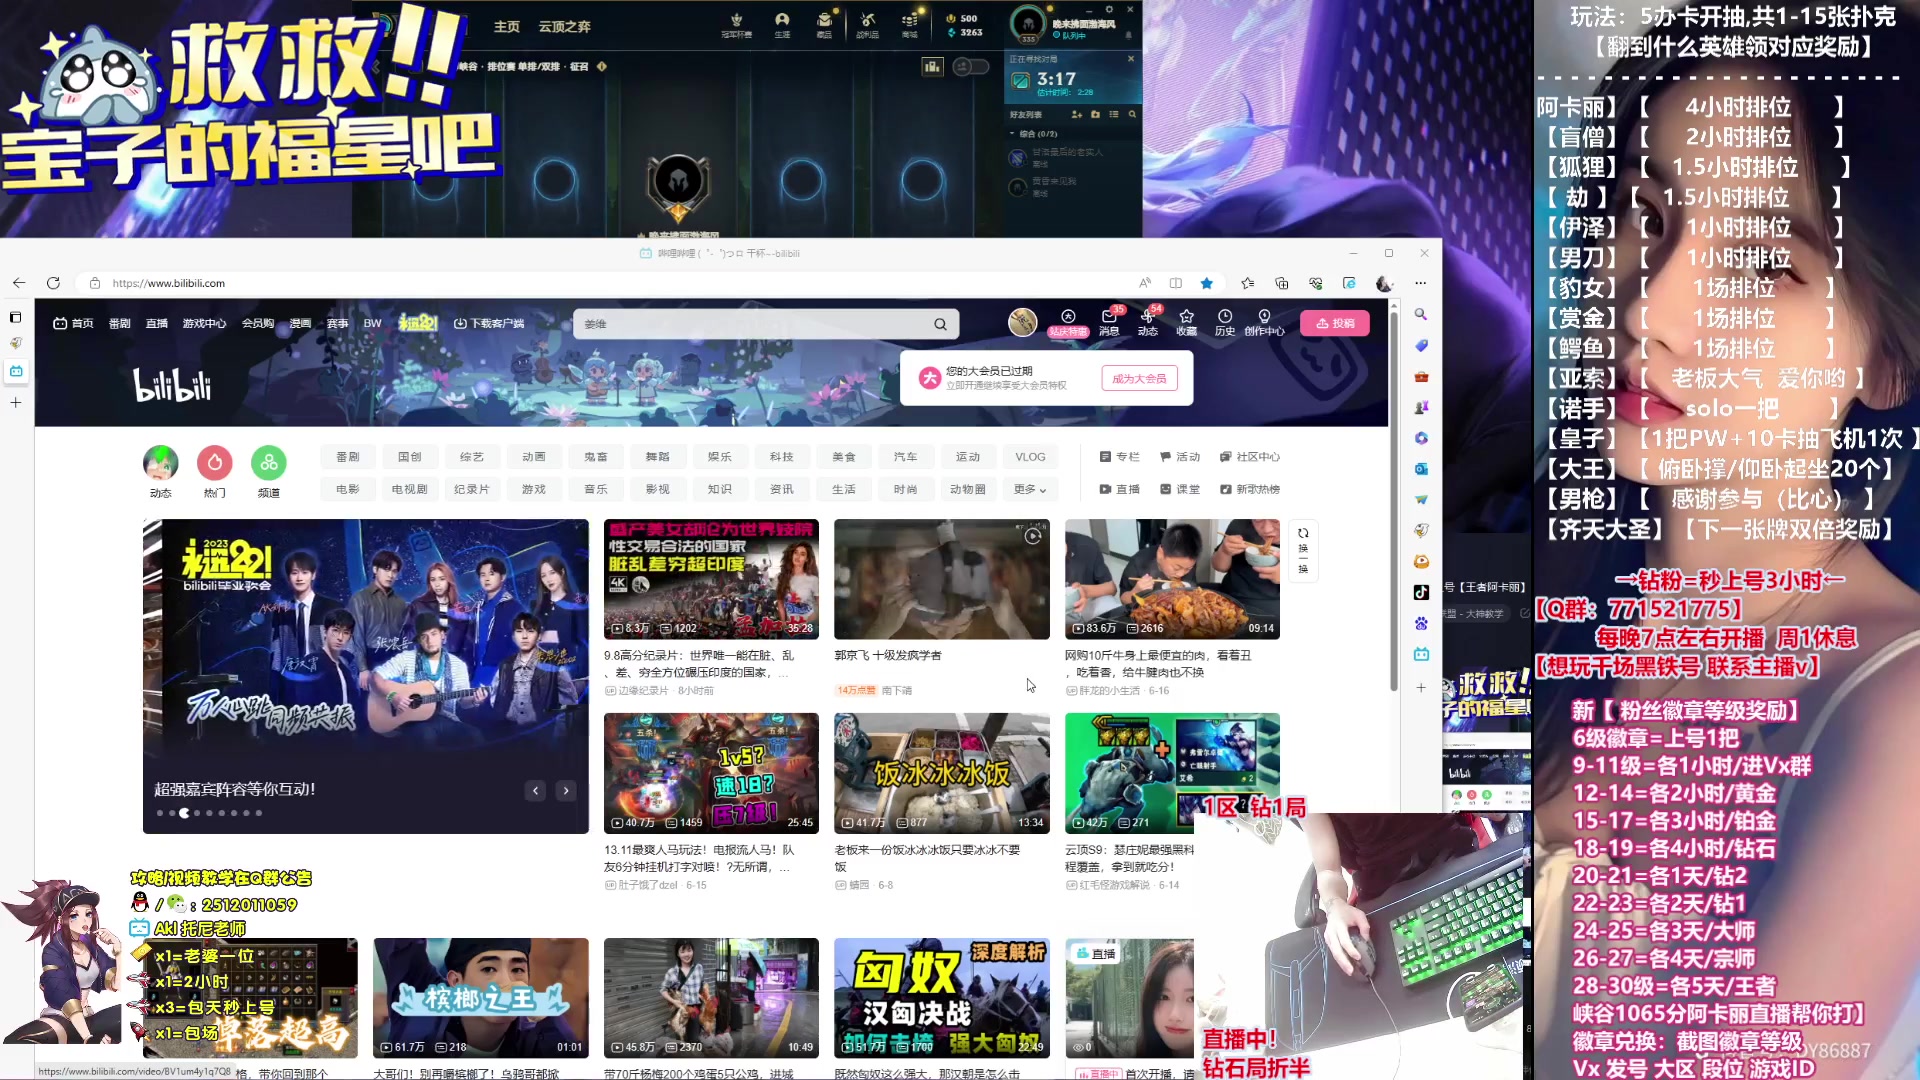
Task: Open the 游戏中心 navigation item
Action: [204, 323]
